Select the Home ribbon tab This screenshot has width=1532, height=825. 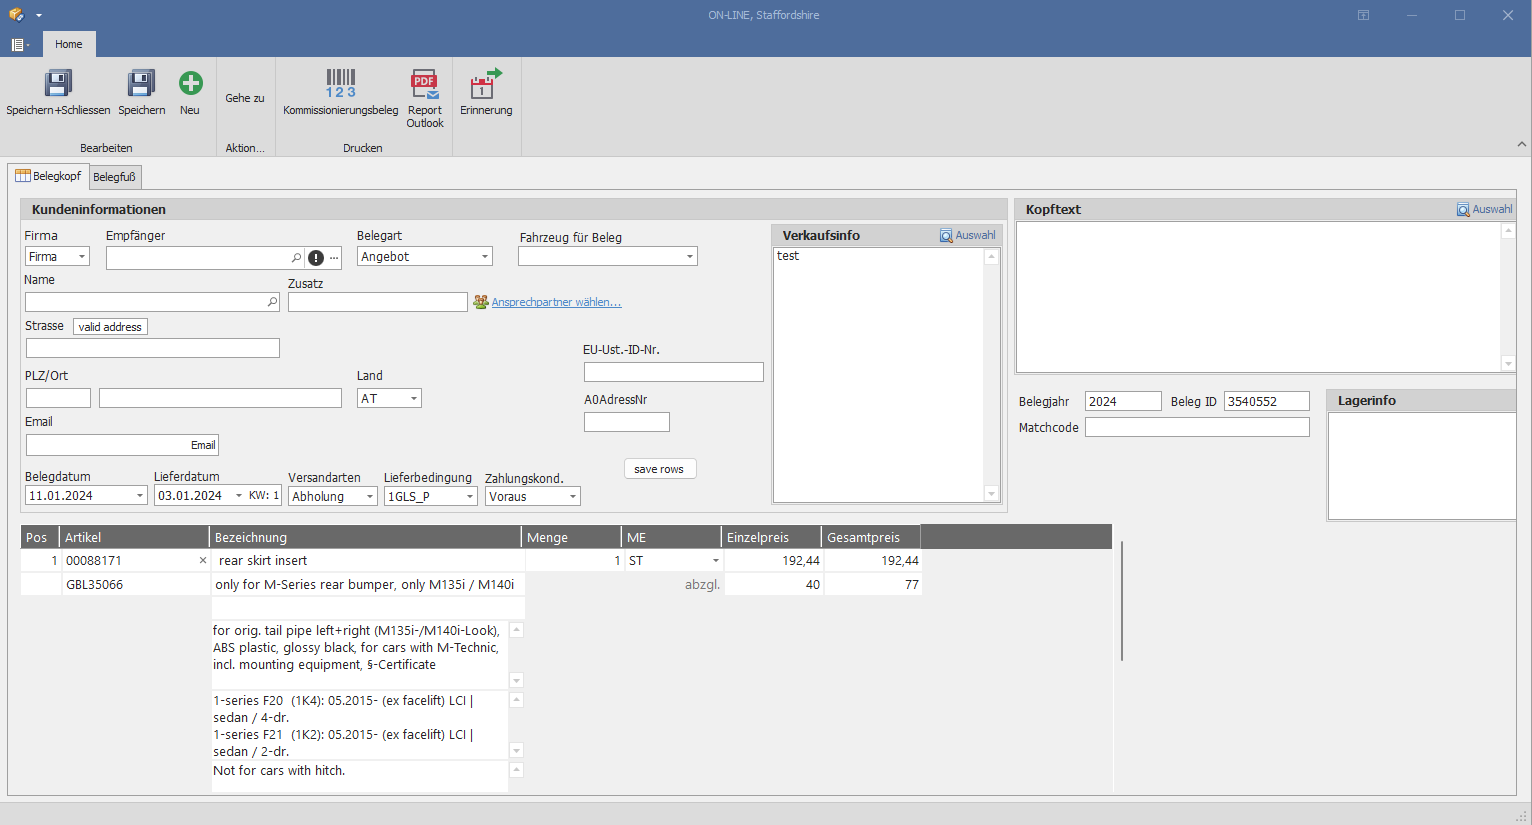click(x=69, y=44)
